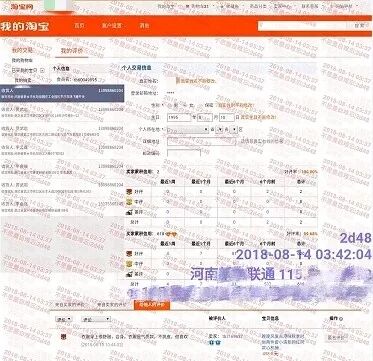
Task: Select the 女 gender radio button
Action: 184,105
